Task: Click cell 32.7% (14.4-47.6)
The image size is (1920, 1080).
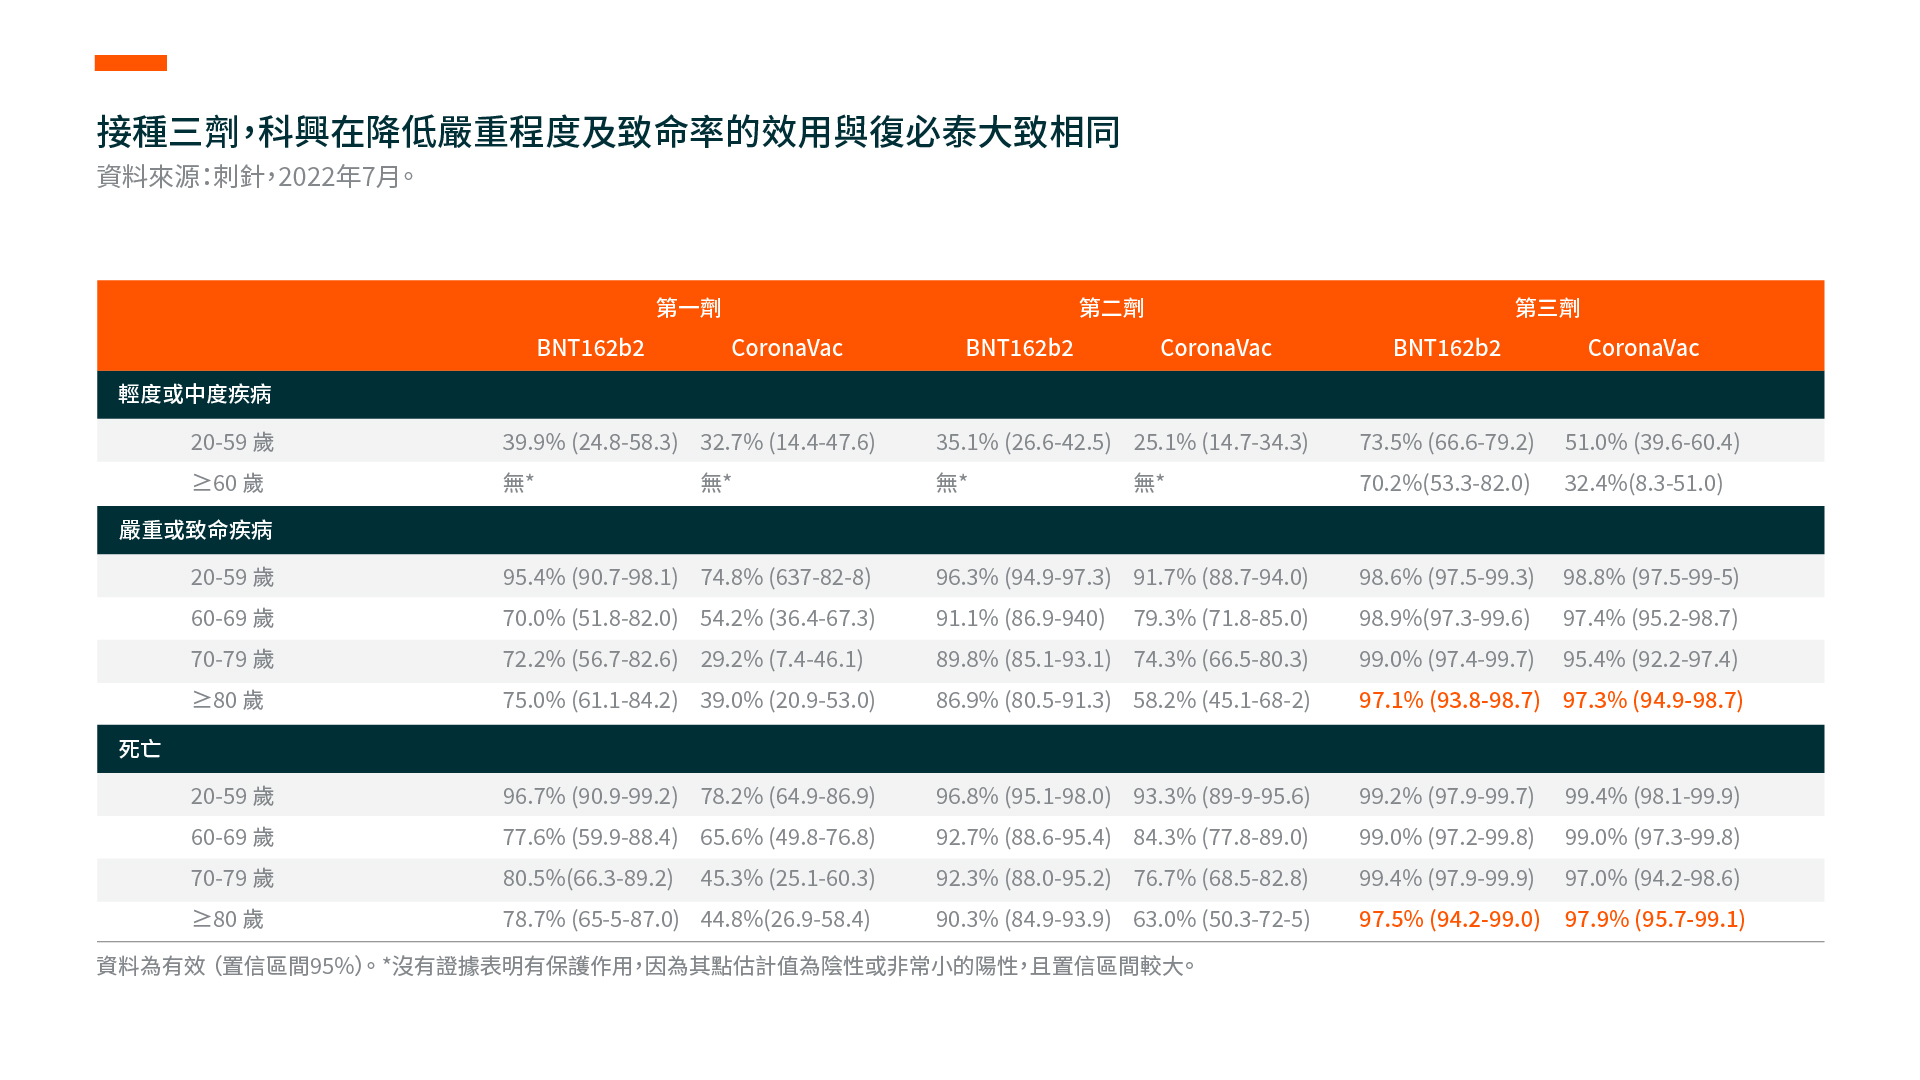Action: [x=787, y=442]
